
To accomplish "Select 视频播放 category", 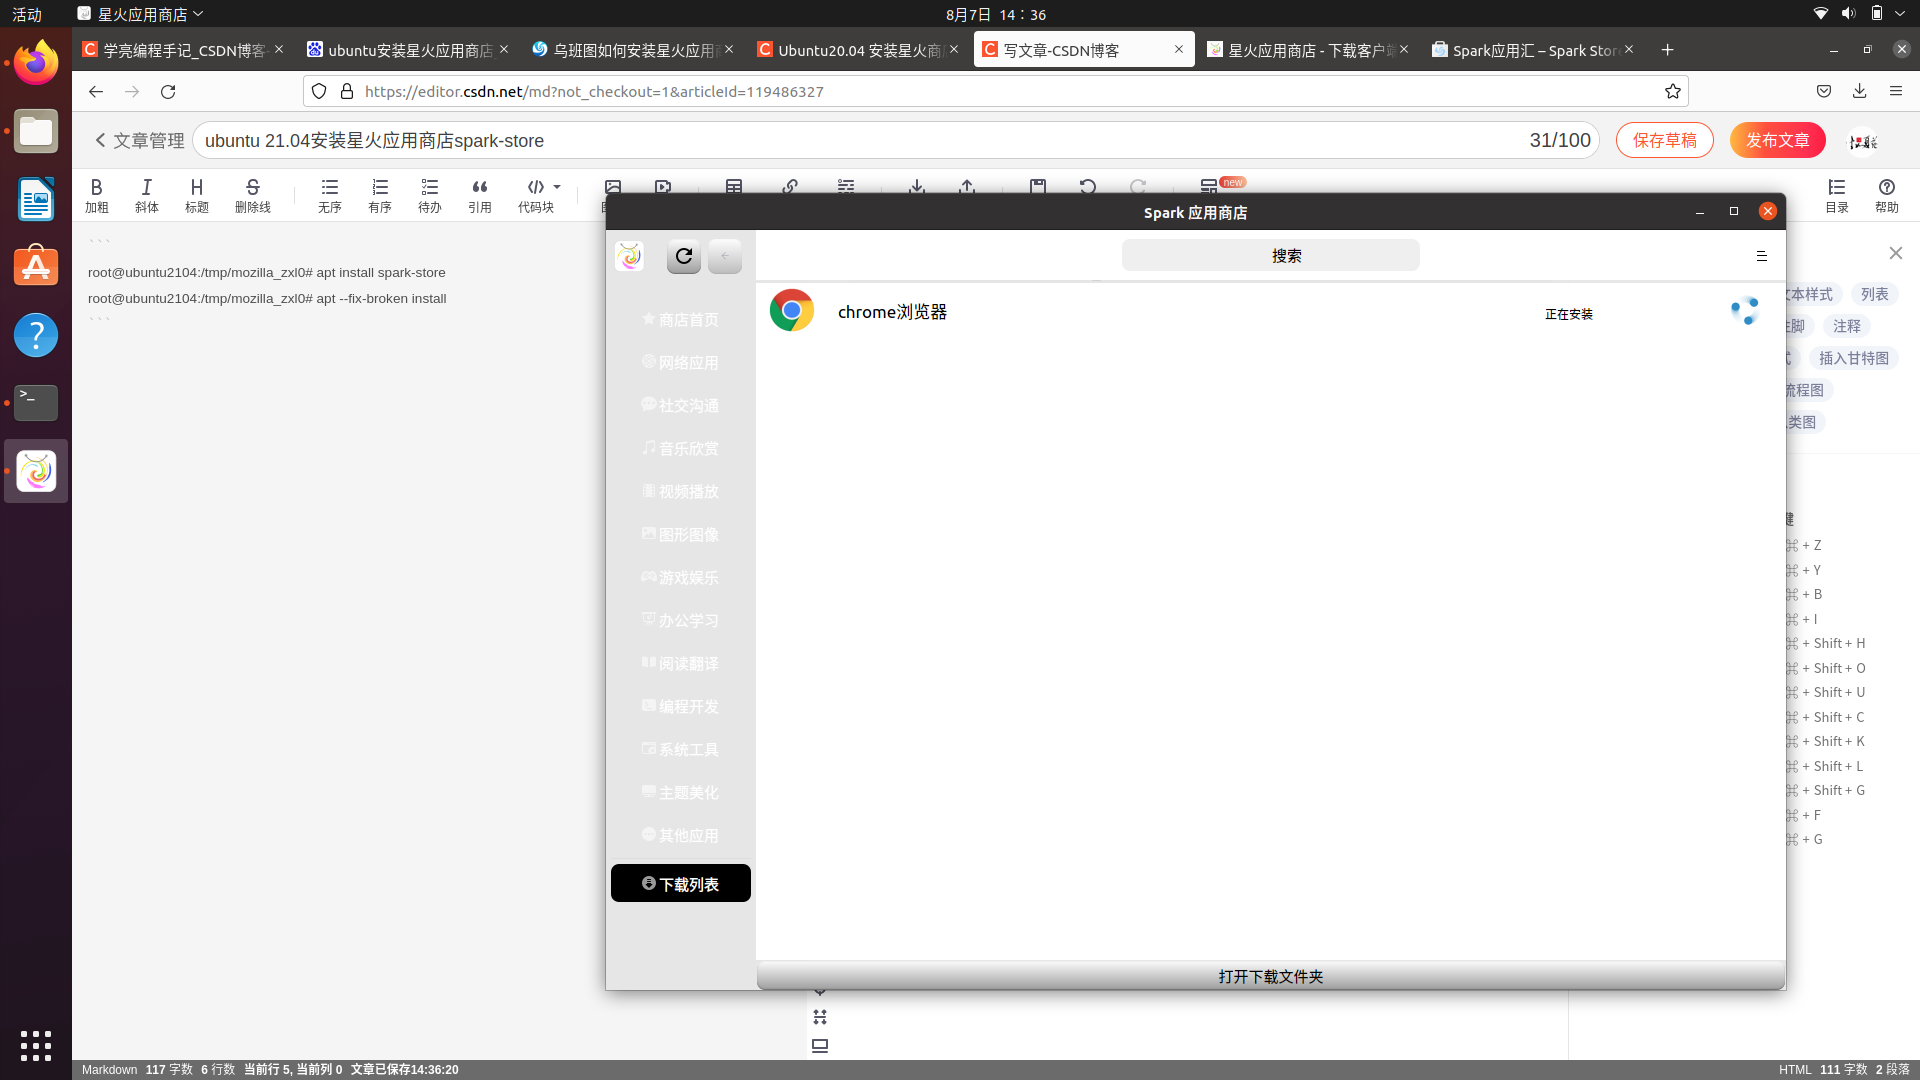I will (x=680, y=492).
